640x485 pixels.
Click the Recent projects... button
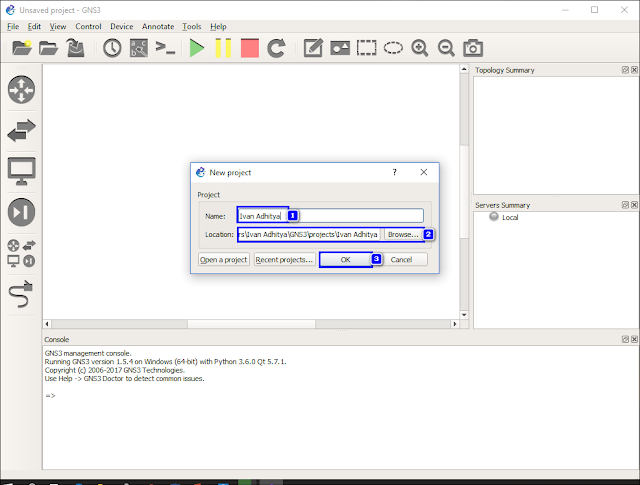(284, 260)
